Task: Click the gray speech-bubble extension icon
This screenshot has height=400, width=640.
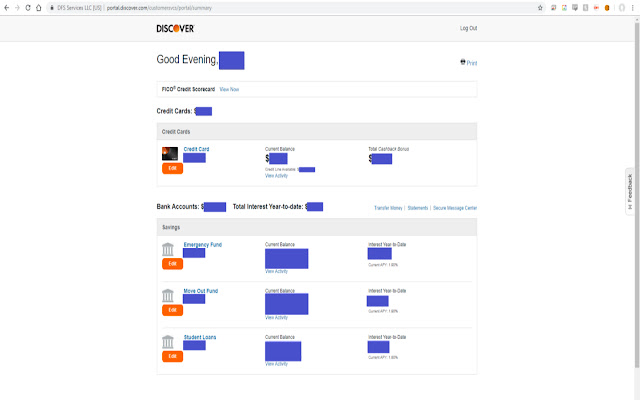Action: (x=575, y=8)
